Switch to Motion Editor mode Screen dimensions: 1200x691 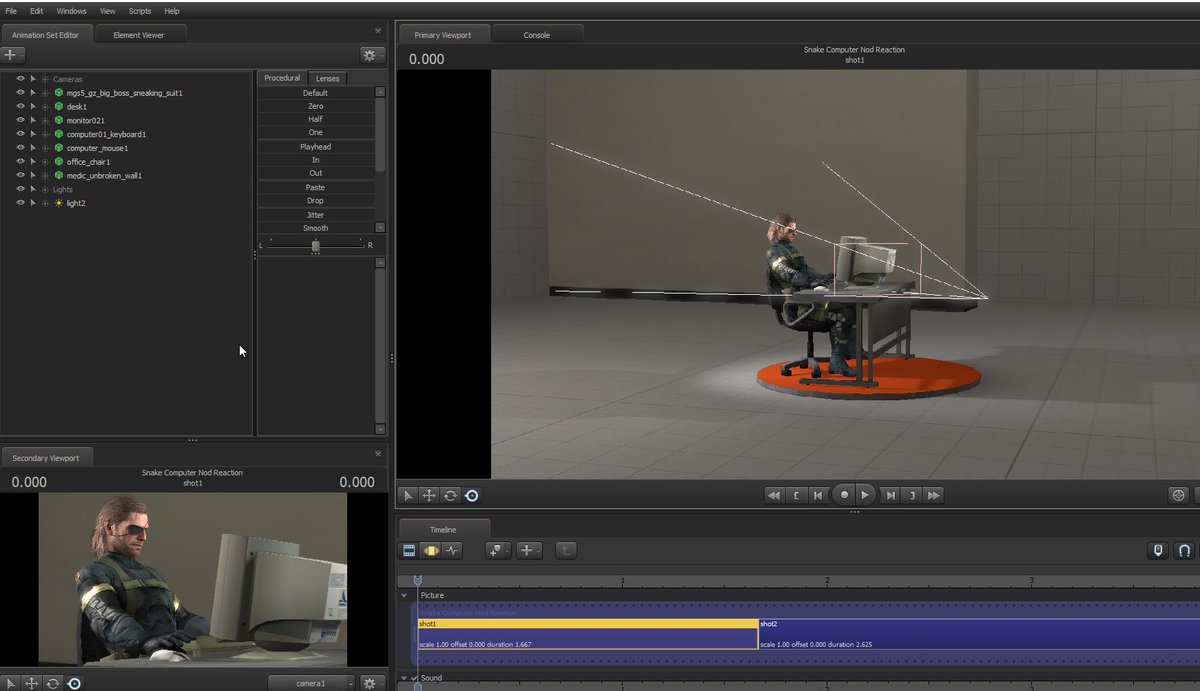[x=431, y=550]
